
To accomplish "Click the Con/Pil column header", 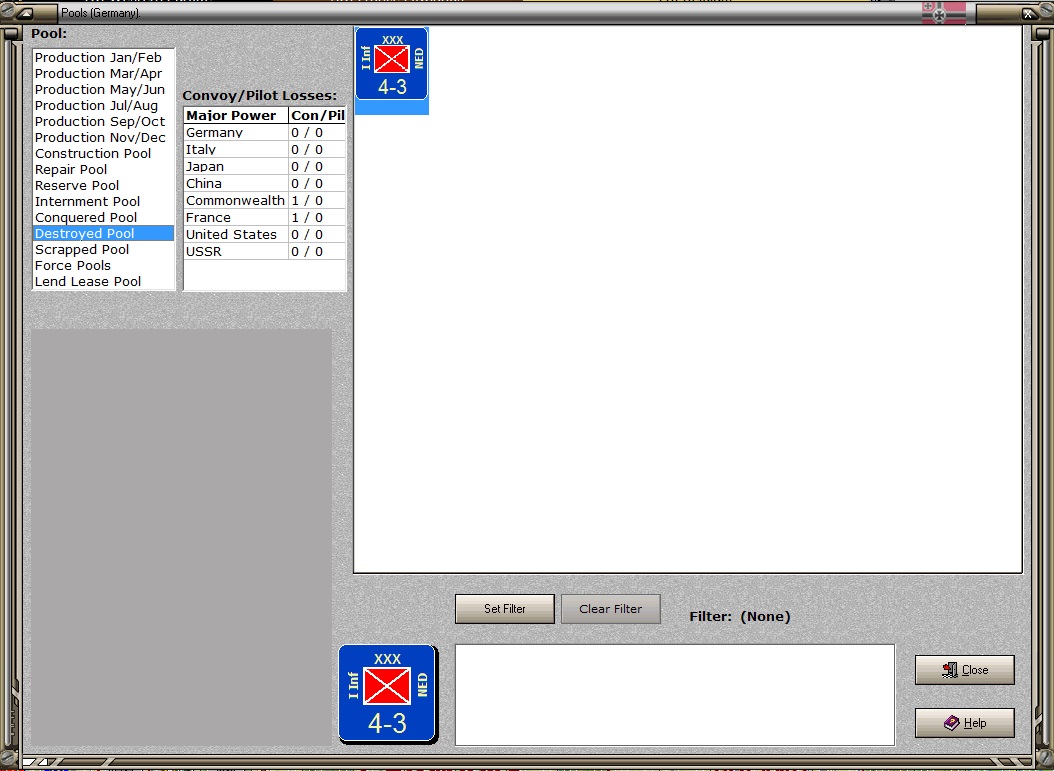I will pos(317,116).
